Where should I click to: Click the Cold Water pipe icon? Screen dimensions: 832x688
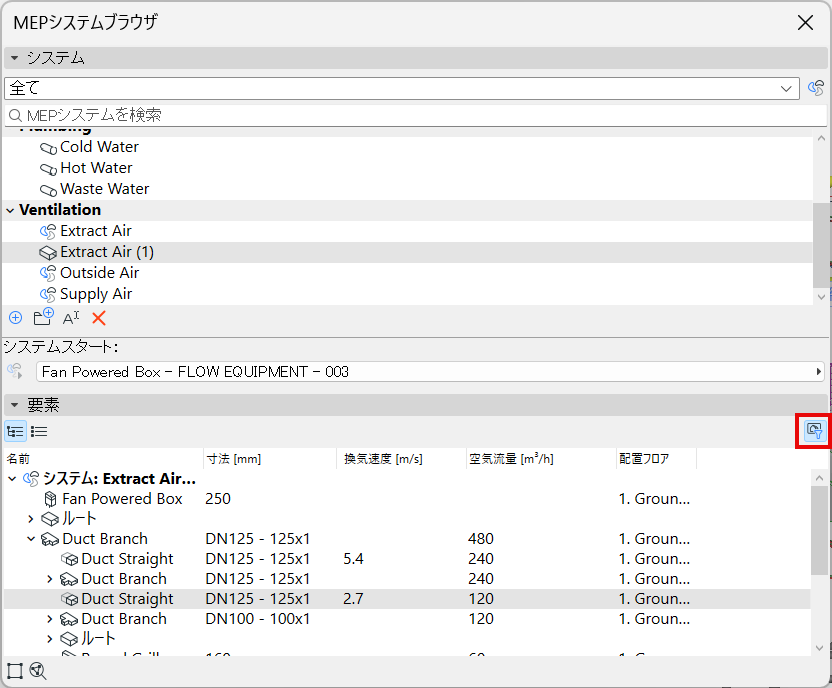click(48, 148)
